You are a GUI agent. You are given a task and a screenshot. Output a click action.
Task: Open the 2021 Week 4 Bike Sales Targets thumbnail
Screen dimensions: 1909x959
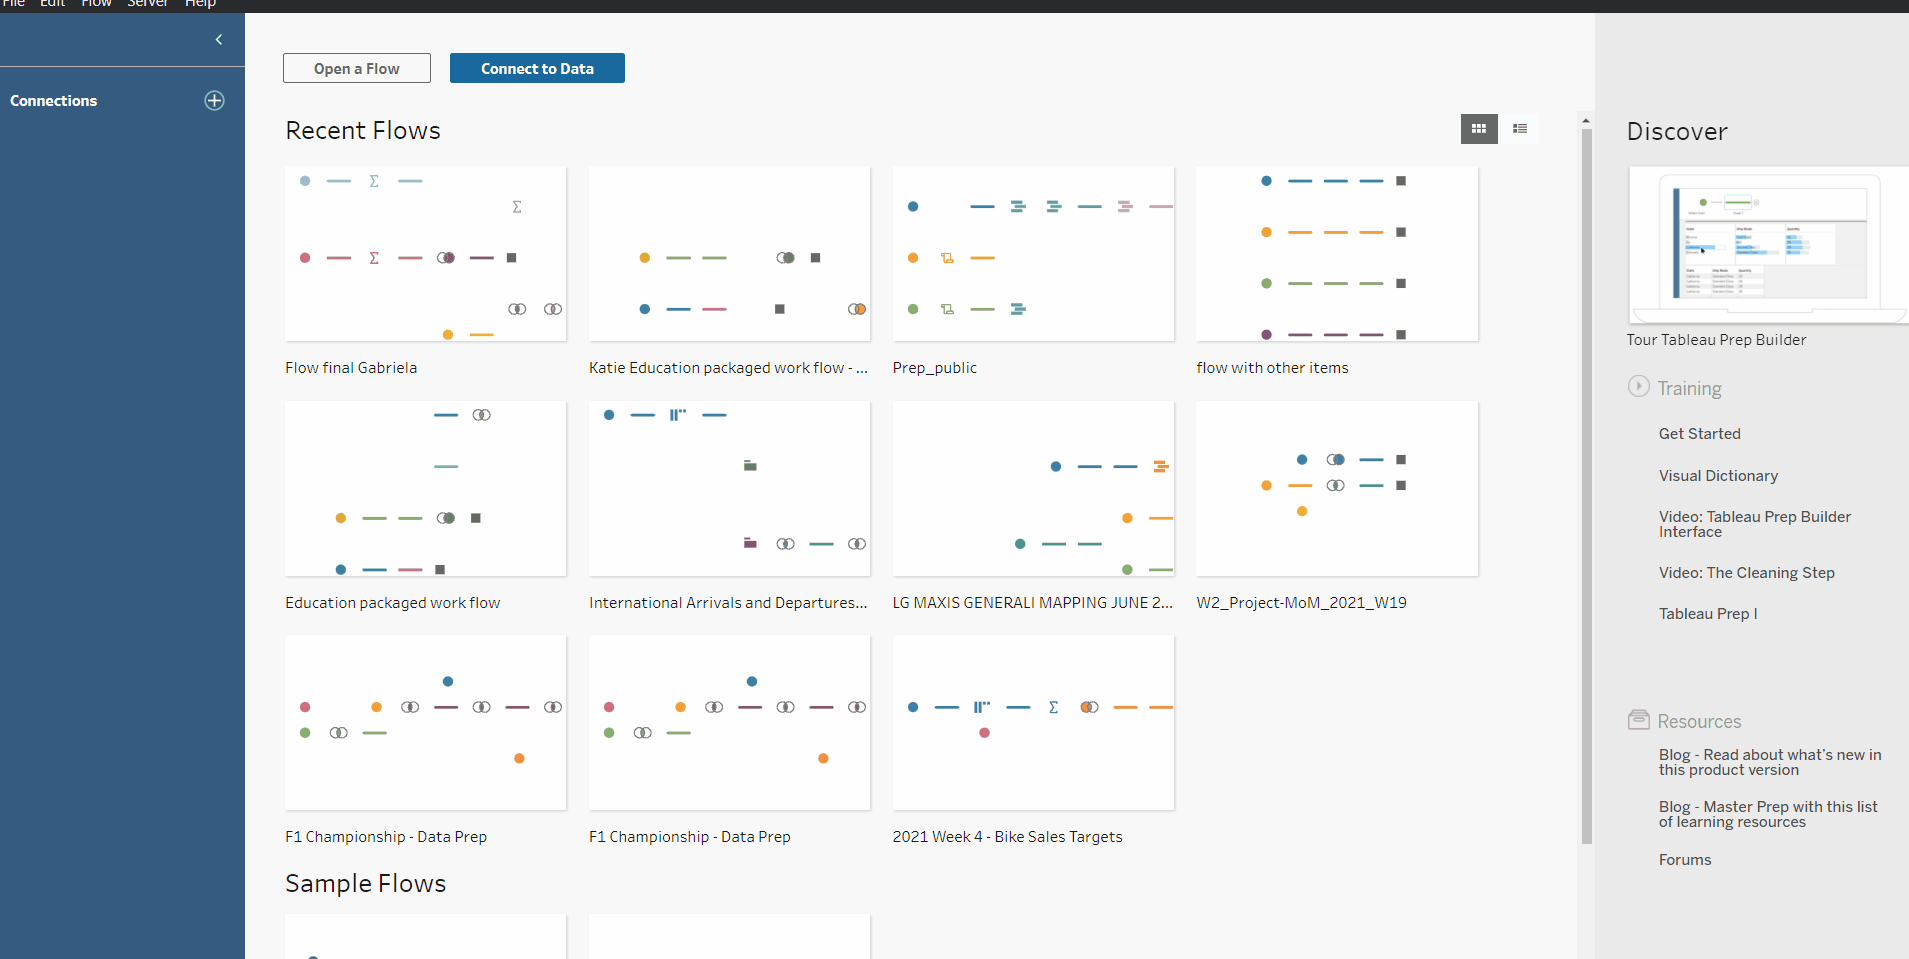(1034, 723)
